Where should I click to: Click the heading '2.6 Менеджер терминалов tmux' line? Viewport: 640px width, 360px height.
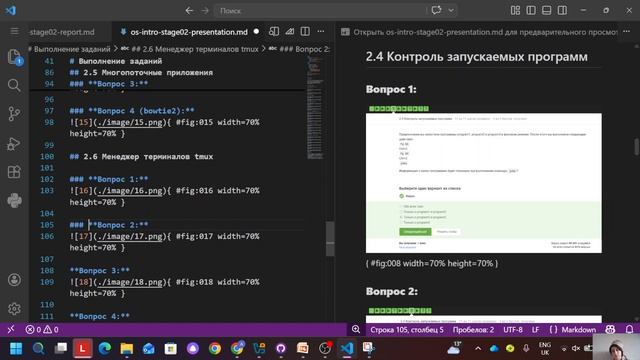click(141, 157)
